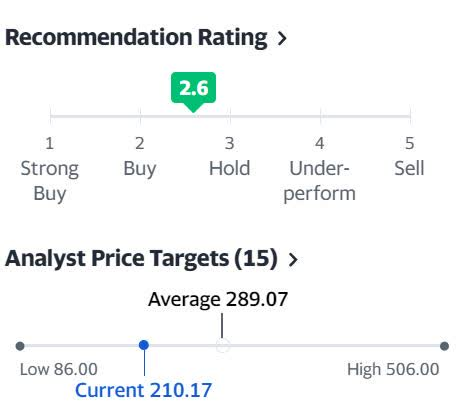Viewport: 461px width, 416px height.
Task: Click the tick mark above 4 on rating scale
Action: coord(321,116)
